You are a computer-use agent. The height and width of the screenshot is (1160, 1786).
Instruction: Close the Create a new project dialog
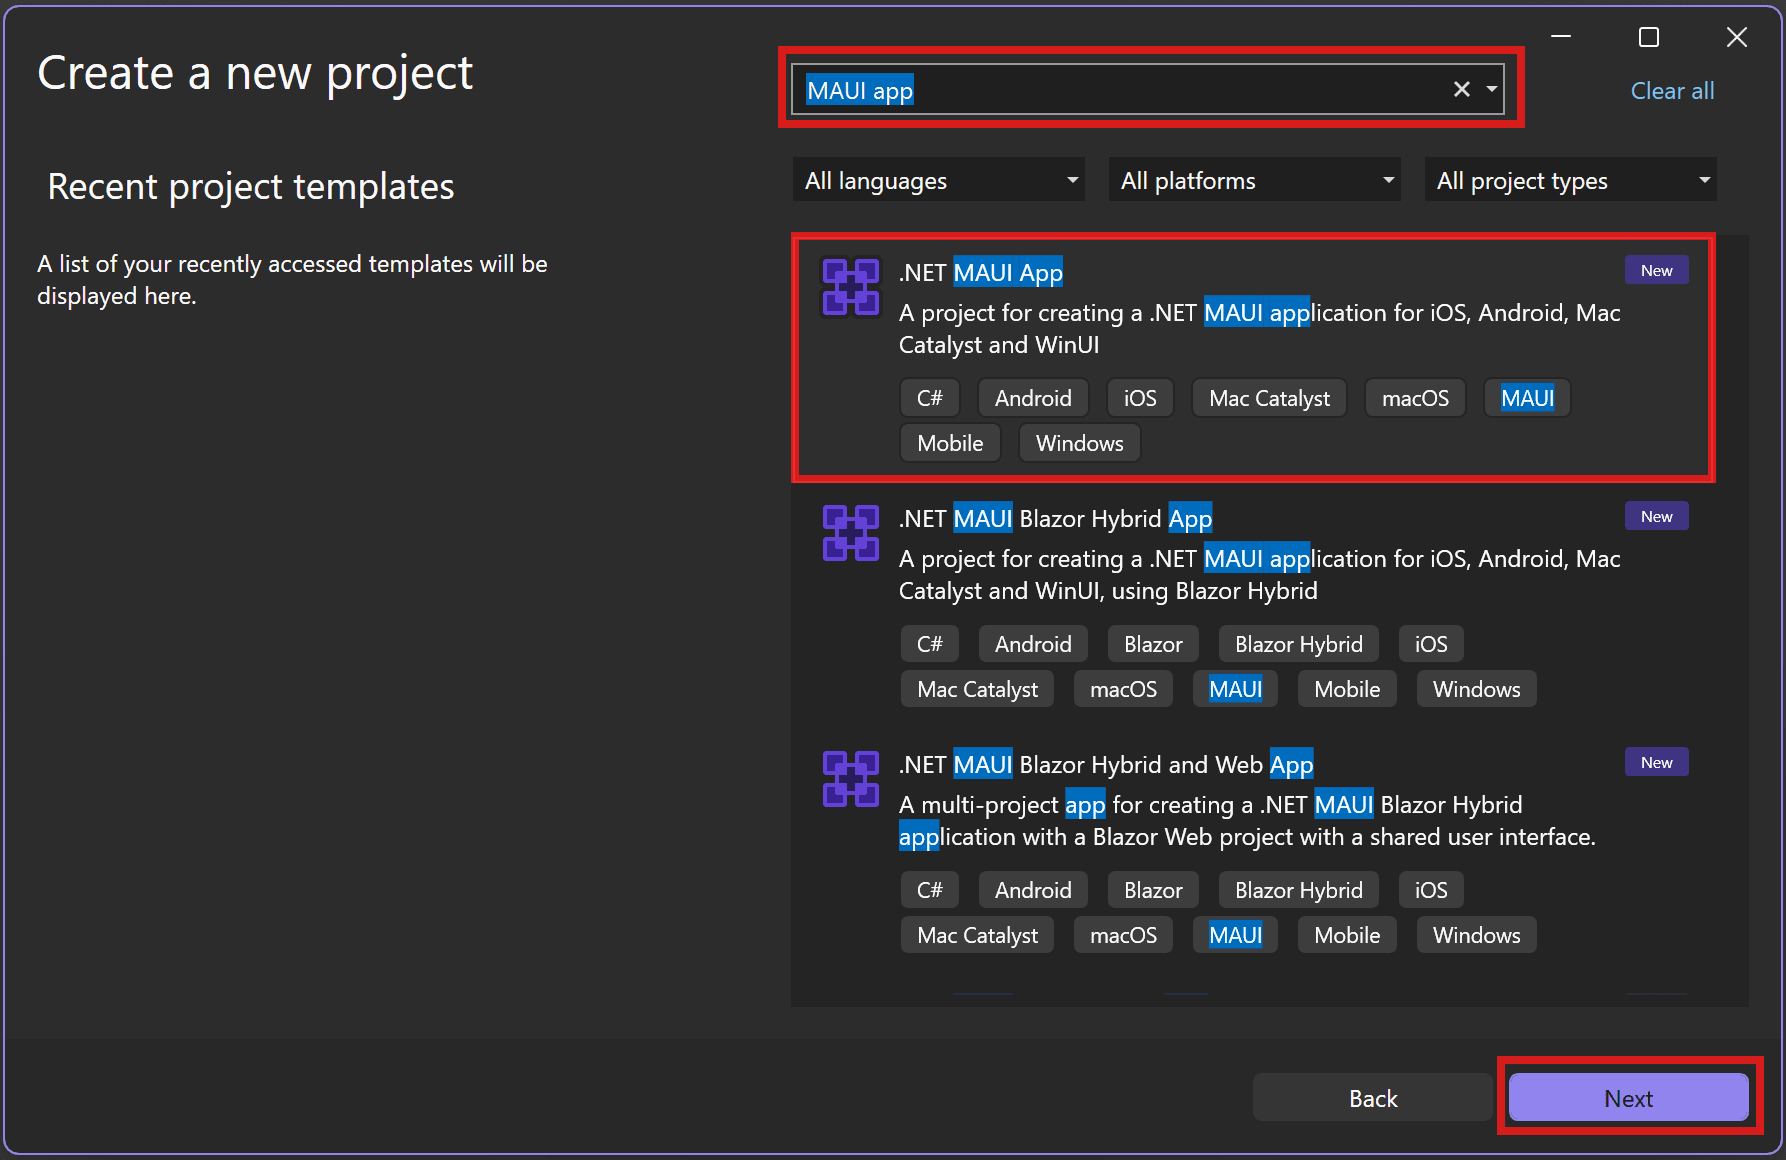coord(1737,37)
